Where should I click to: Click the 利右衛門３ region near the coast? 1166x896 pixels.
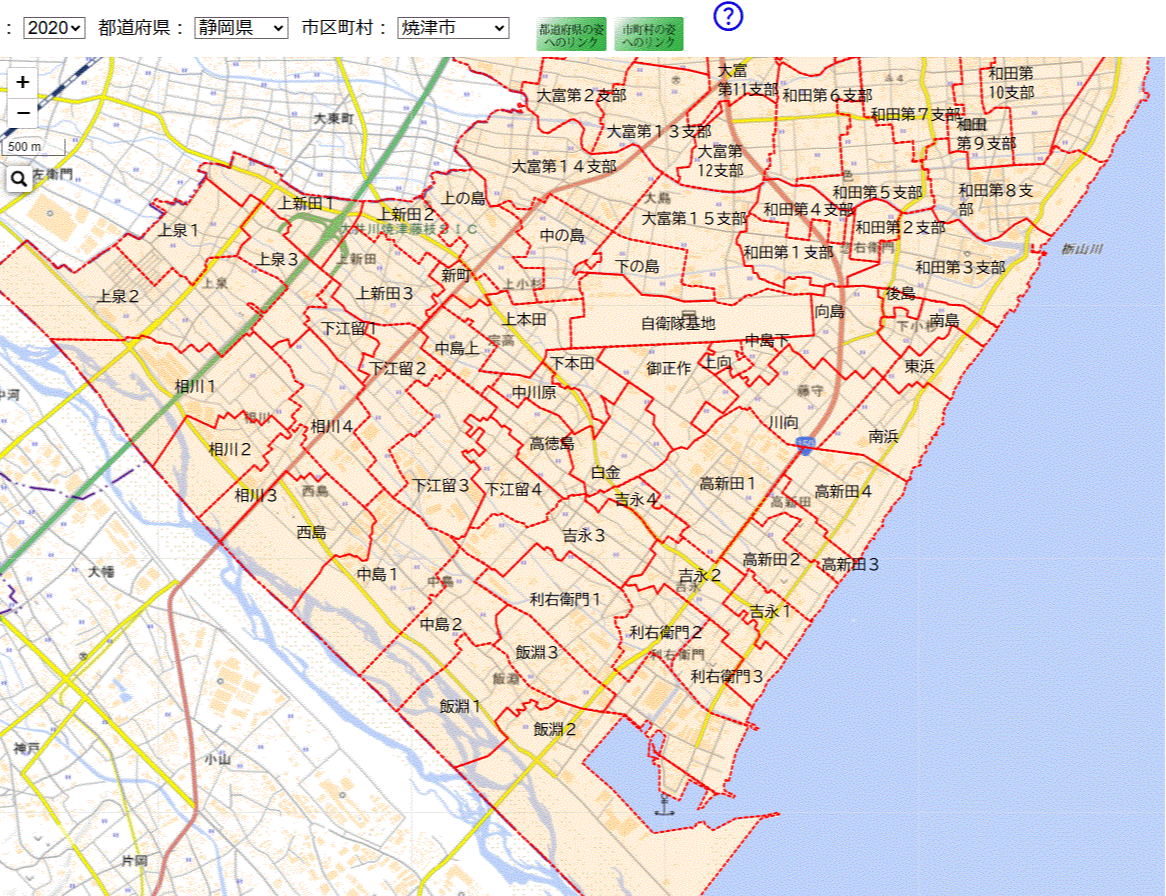click(725, 677)
